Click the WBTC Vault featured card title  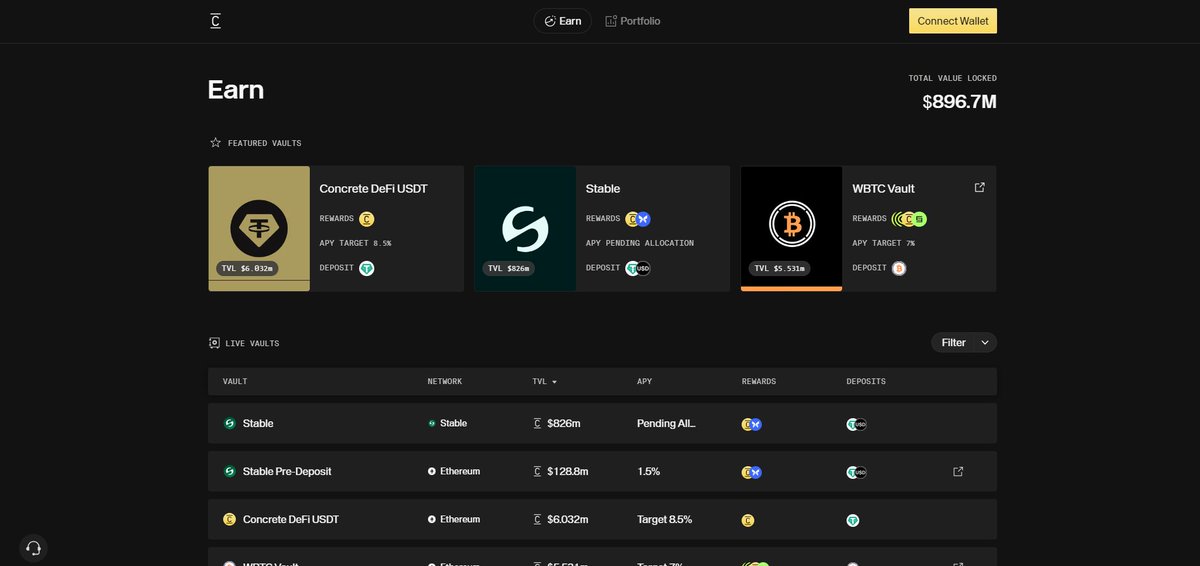click(x=883, y=188)
